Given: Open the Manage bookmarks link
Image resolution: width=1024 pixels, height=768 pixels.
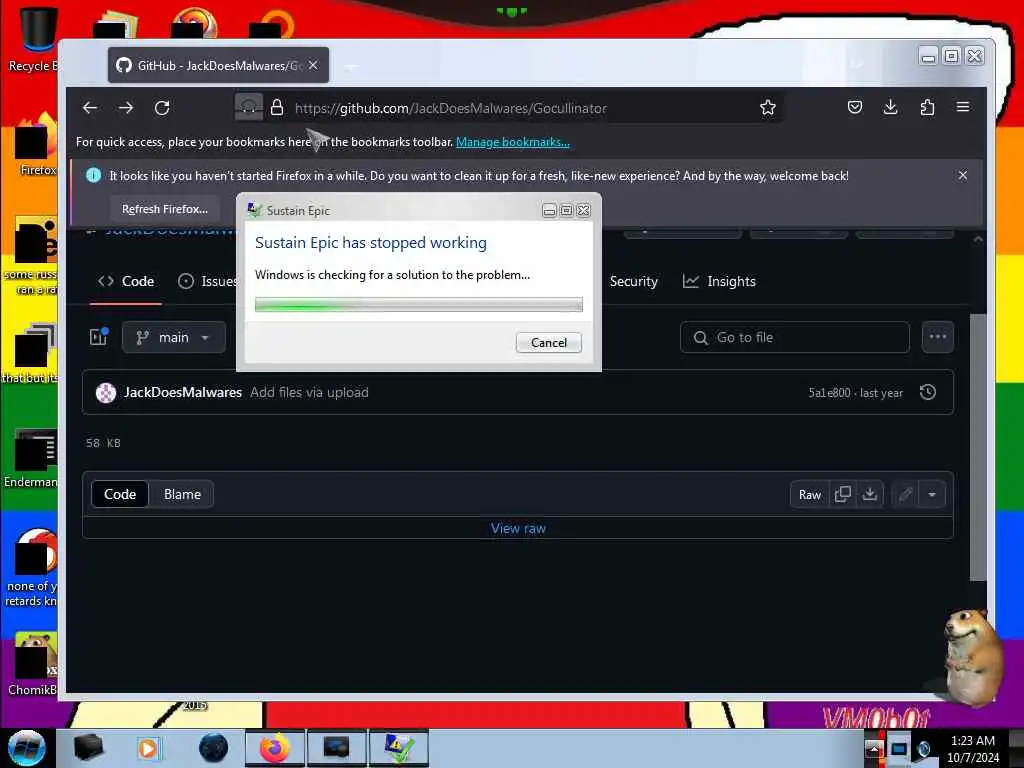Looking at the screenshot, I should click(x=513, y=142).
